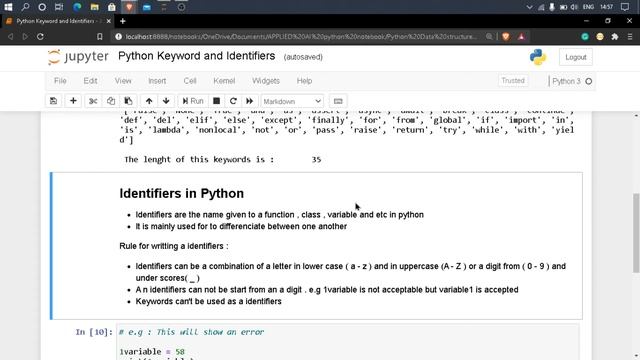640x360 pixels.
Task: Move selected cell up arrow
Action: [x=149, y=101]
